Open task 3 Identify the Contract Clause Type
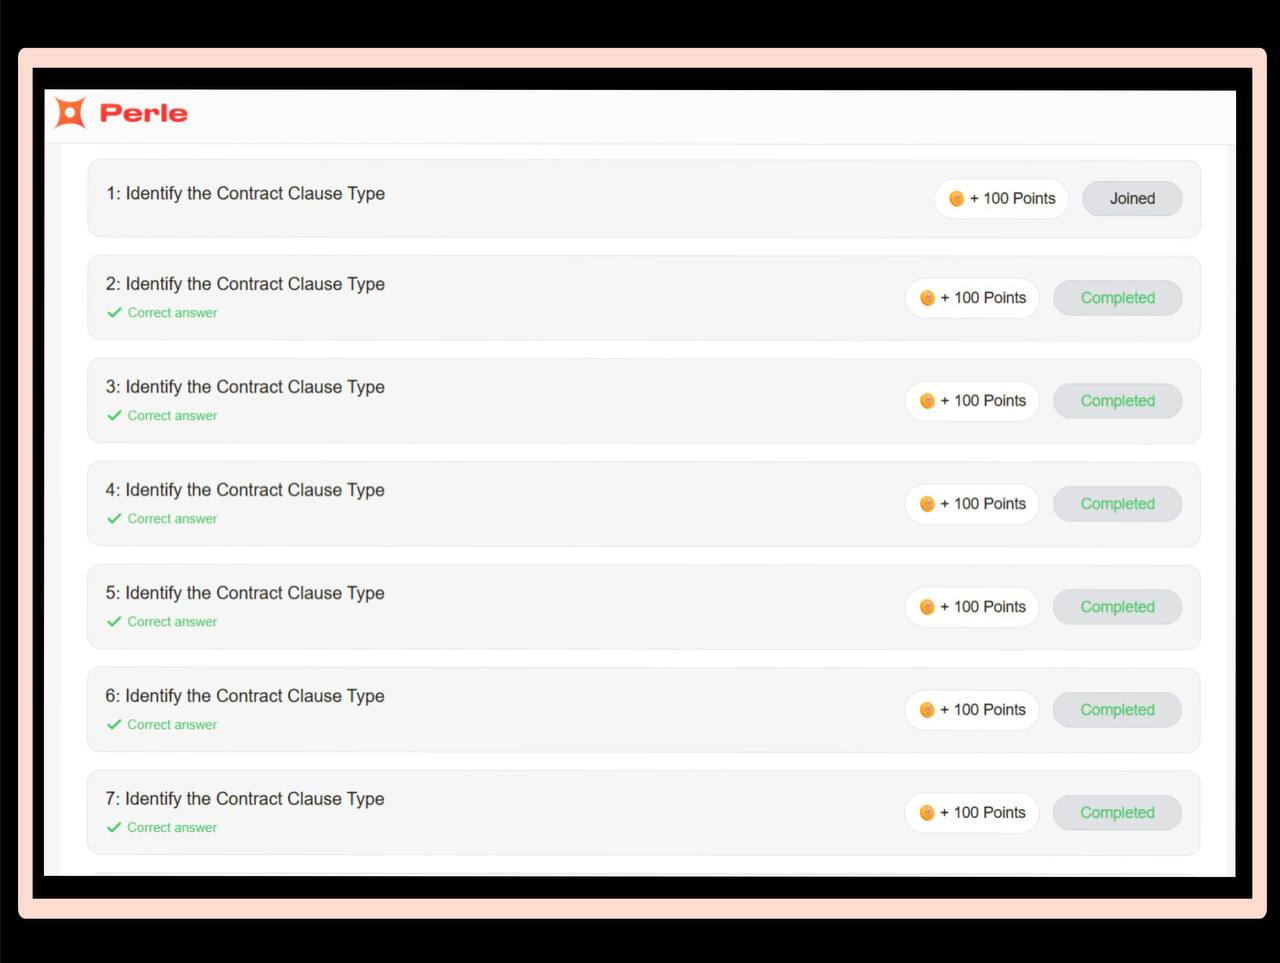The height and width of the screenshot is (963, 1280). [x=245, y=387]
